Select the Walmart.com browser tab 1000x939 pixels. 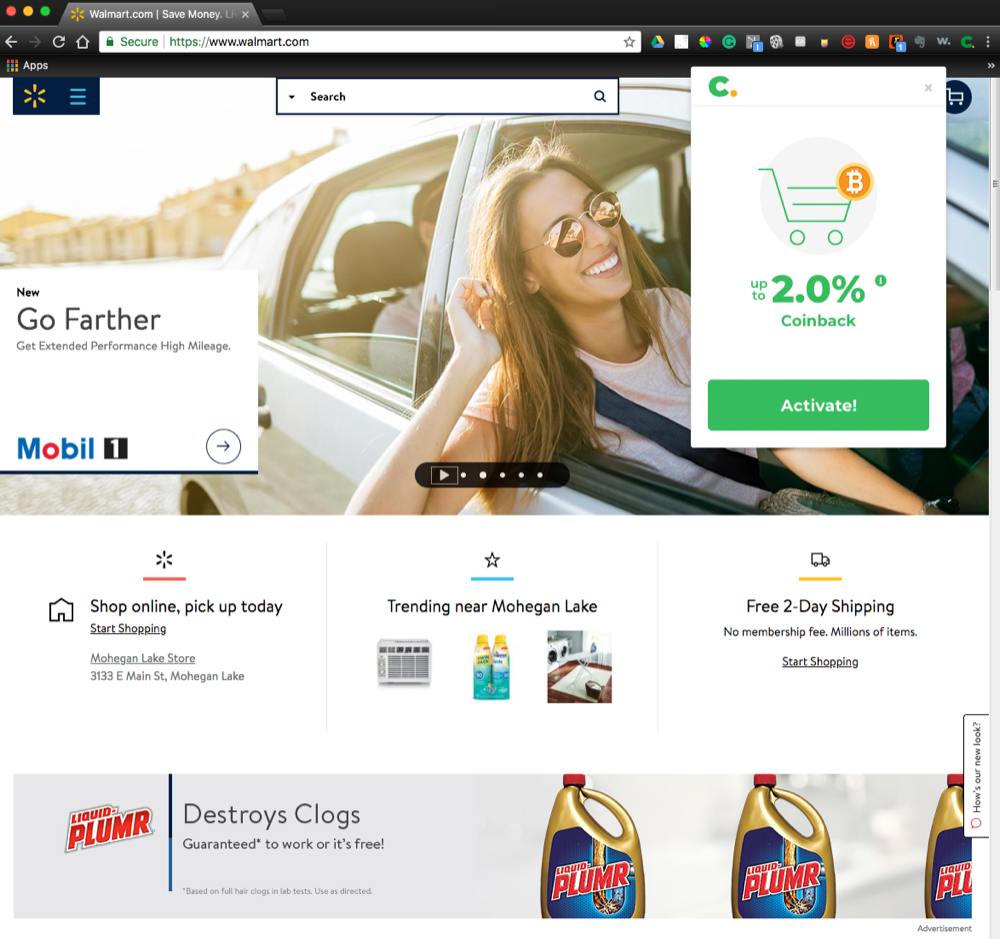click(160, 15)
